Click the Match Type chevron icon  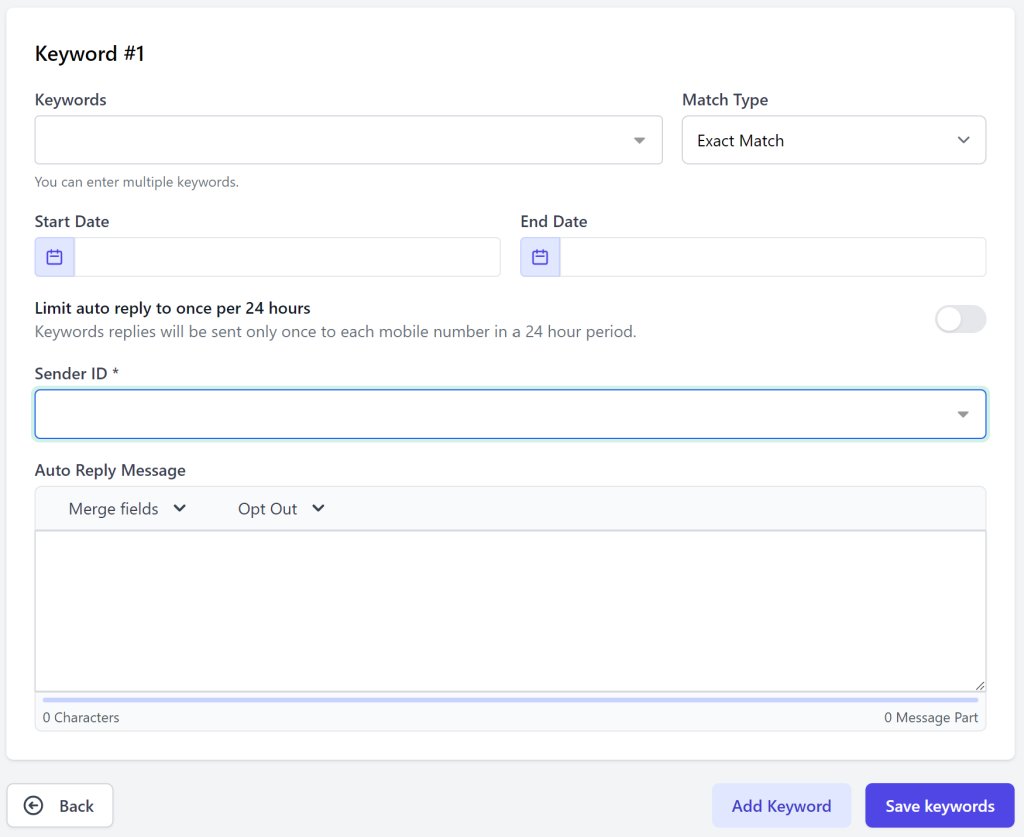tap(963, 140)
